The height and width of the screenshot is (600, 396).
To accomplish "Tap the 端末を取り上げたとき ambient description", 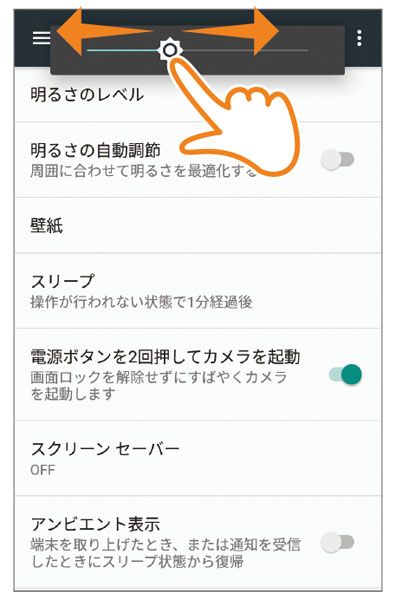I will coord(165,553).
